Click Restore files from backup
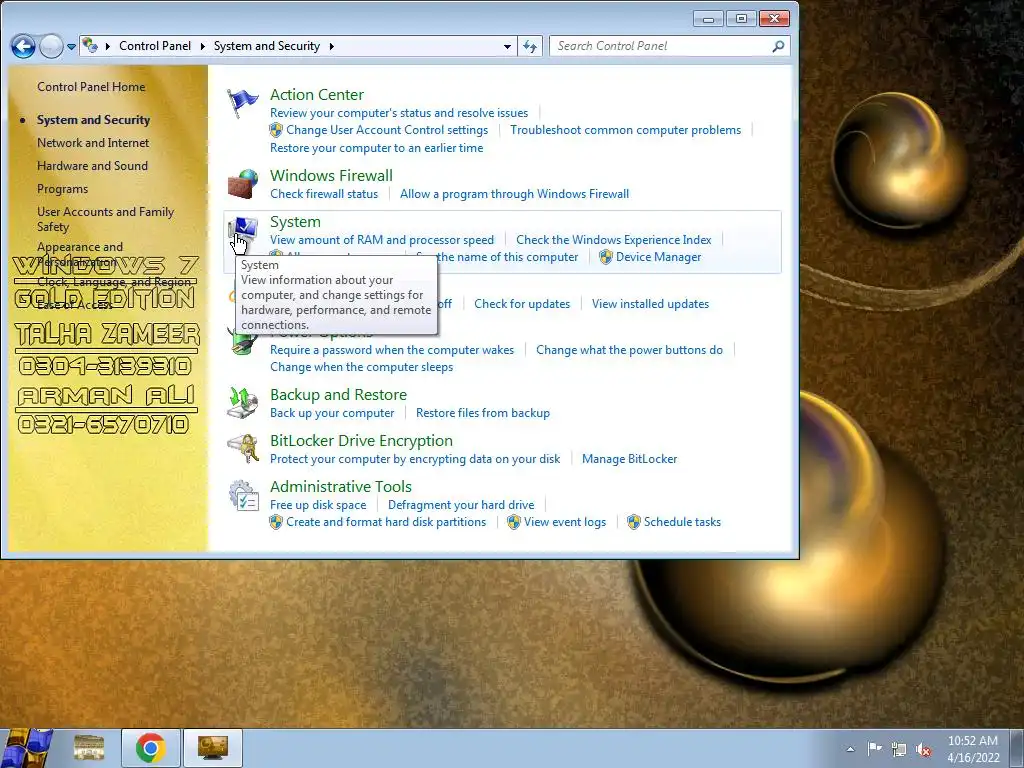Viewport: 1024px width, 768px height. (483, 413)
